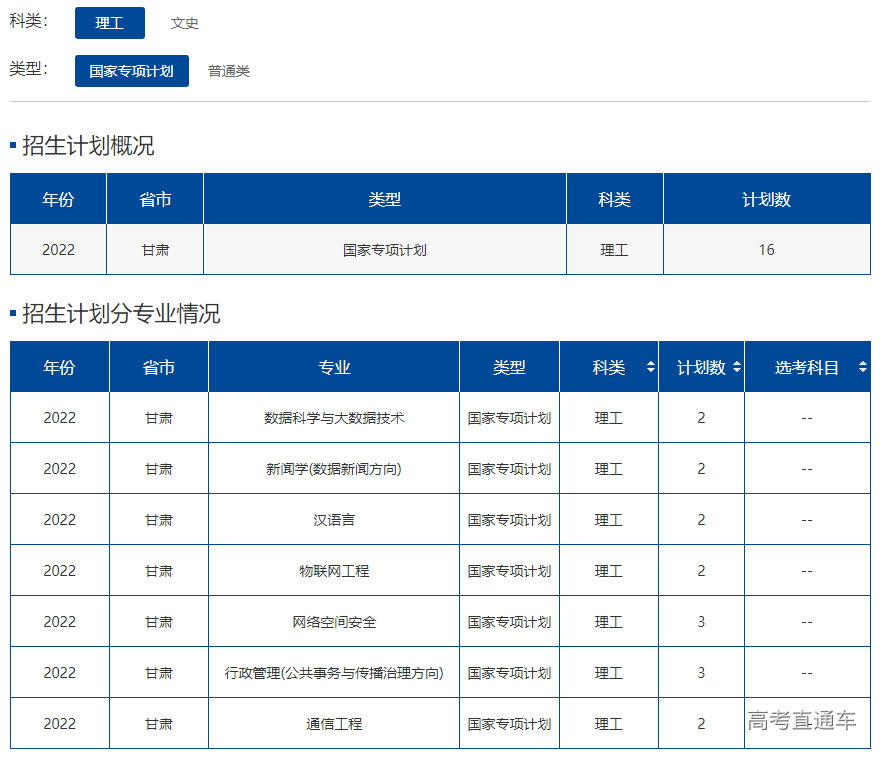
Task: Select the 理工 subject category
Action: pyautogui.click(x=110, y=23)
